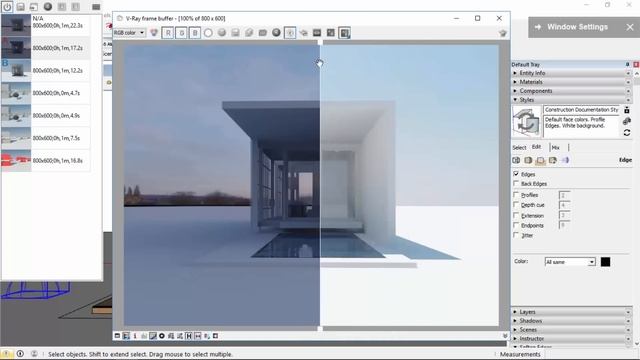Click the teapot render icon in frame buffer

pyautogui.click(x=502, y=33)
